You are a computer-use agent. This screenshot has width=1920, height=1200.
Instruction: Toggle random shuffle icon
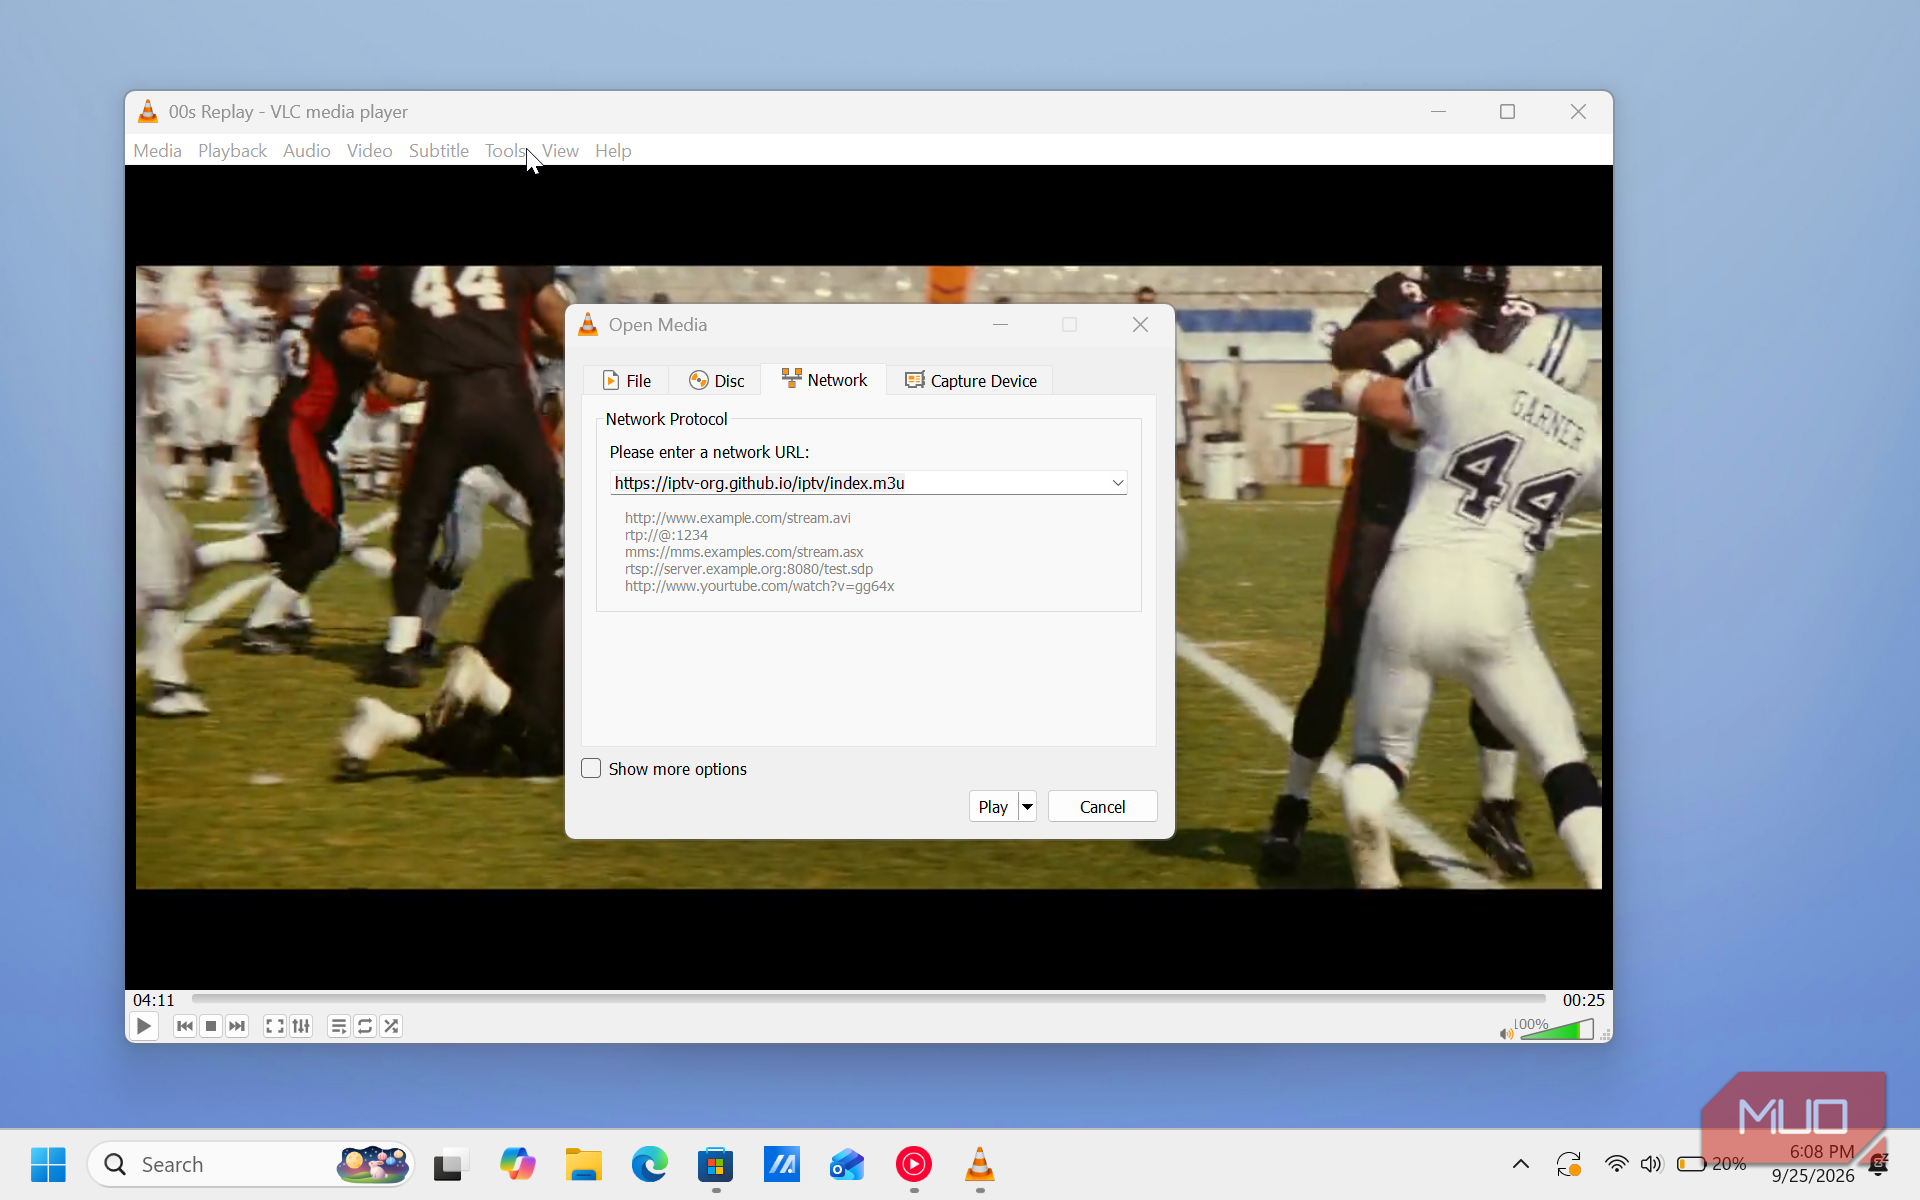[x=391, y=1026]
